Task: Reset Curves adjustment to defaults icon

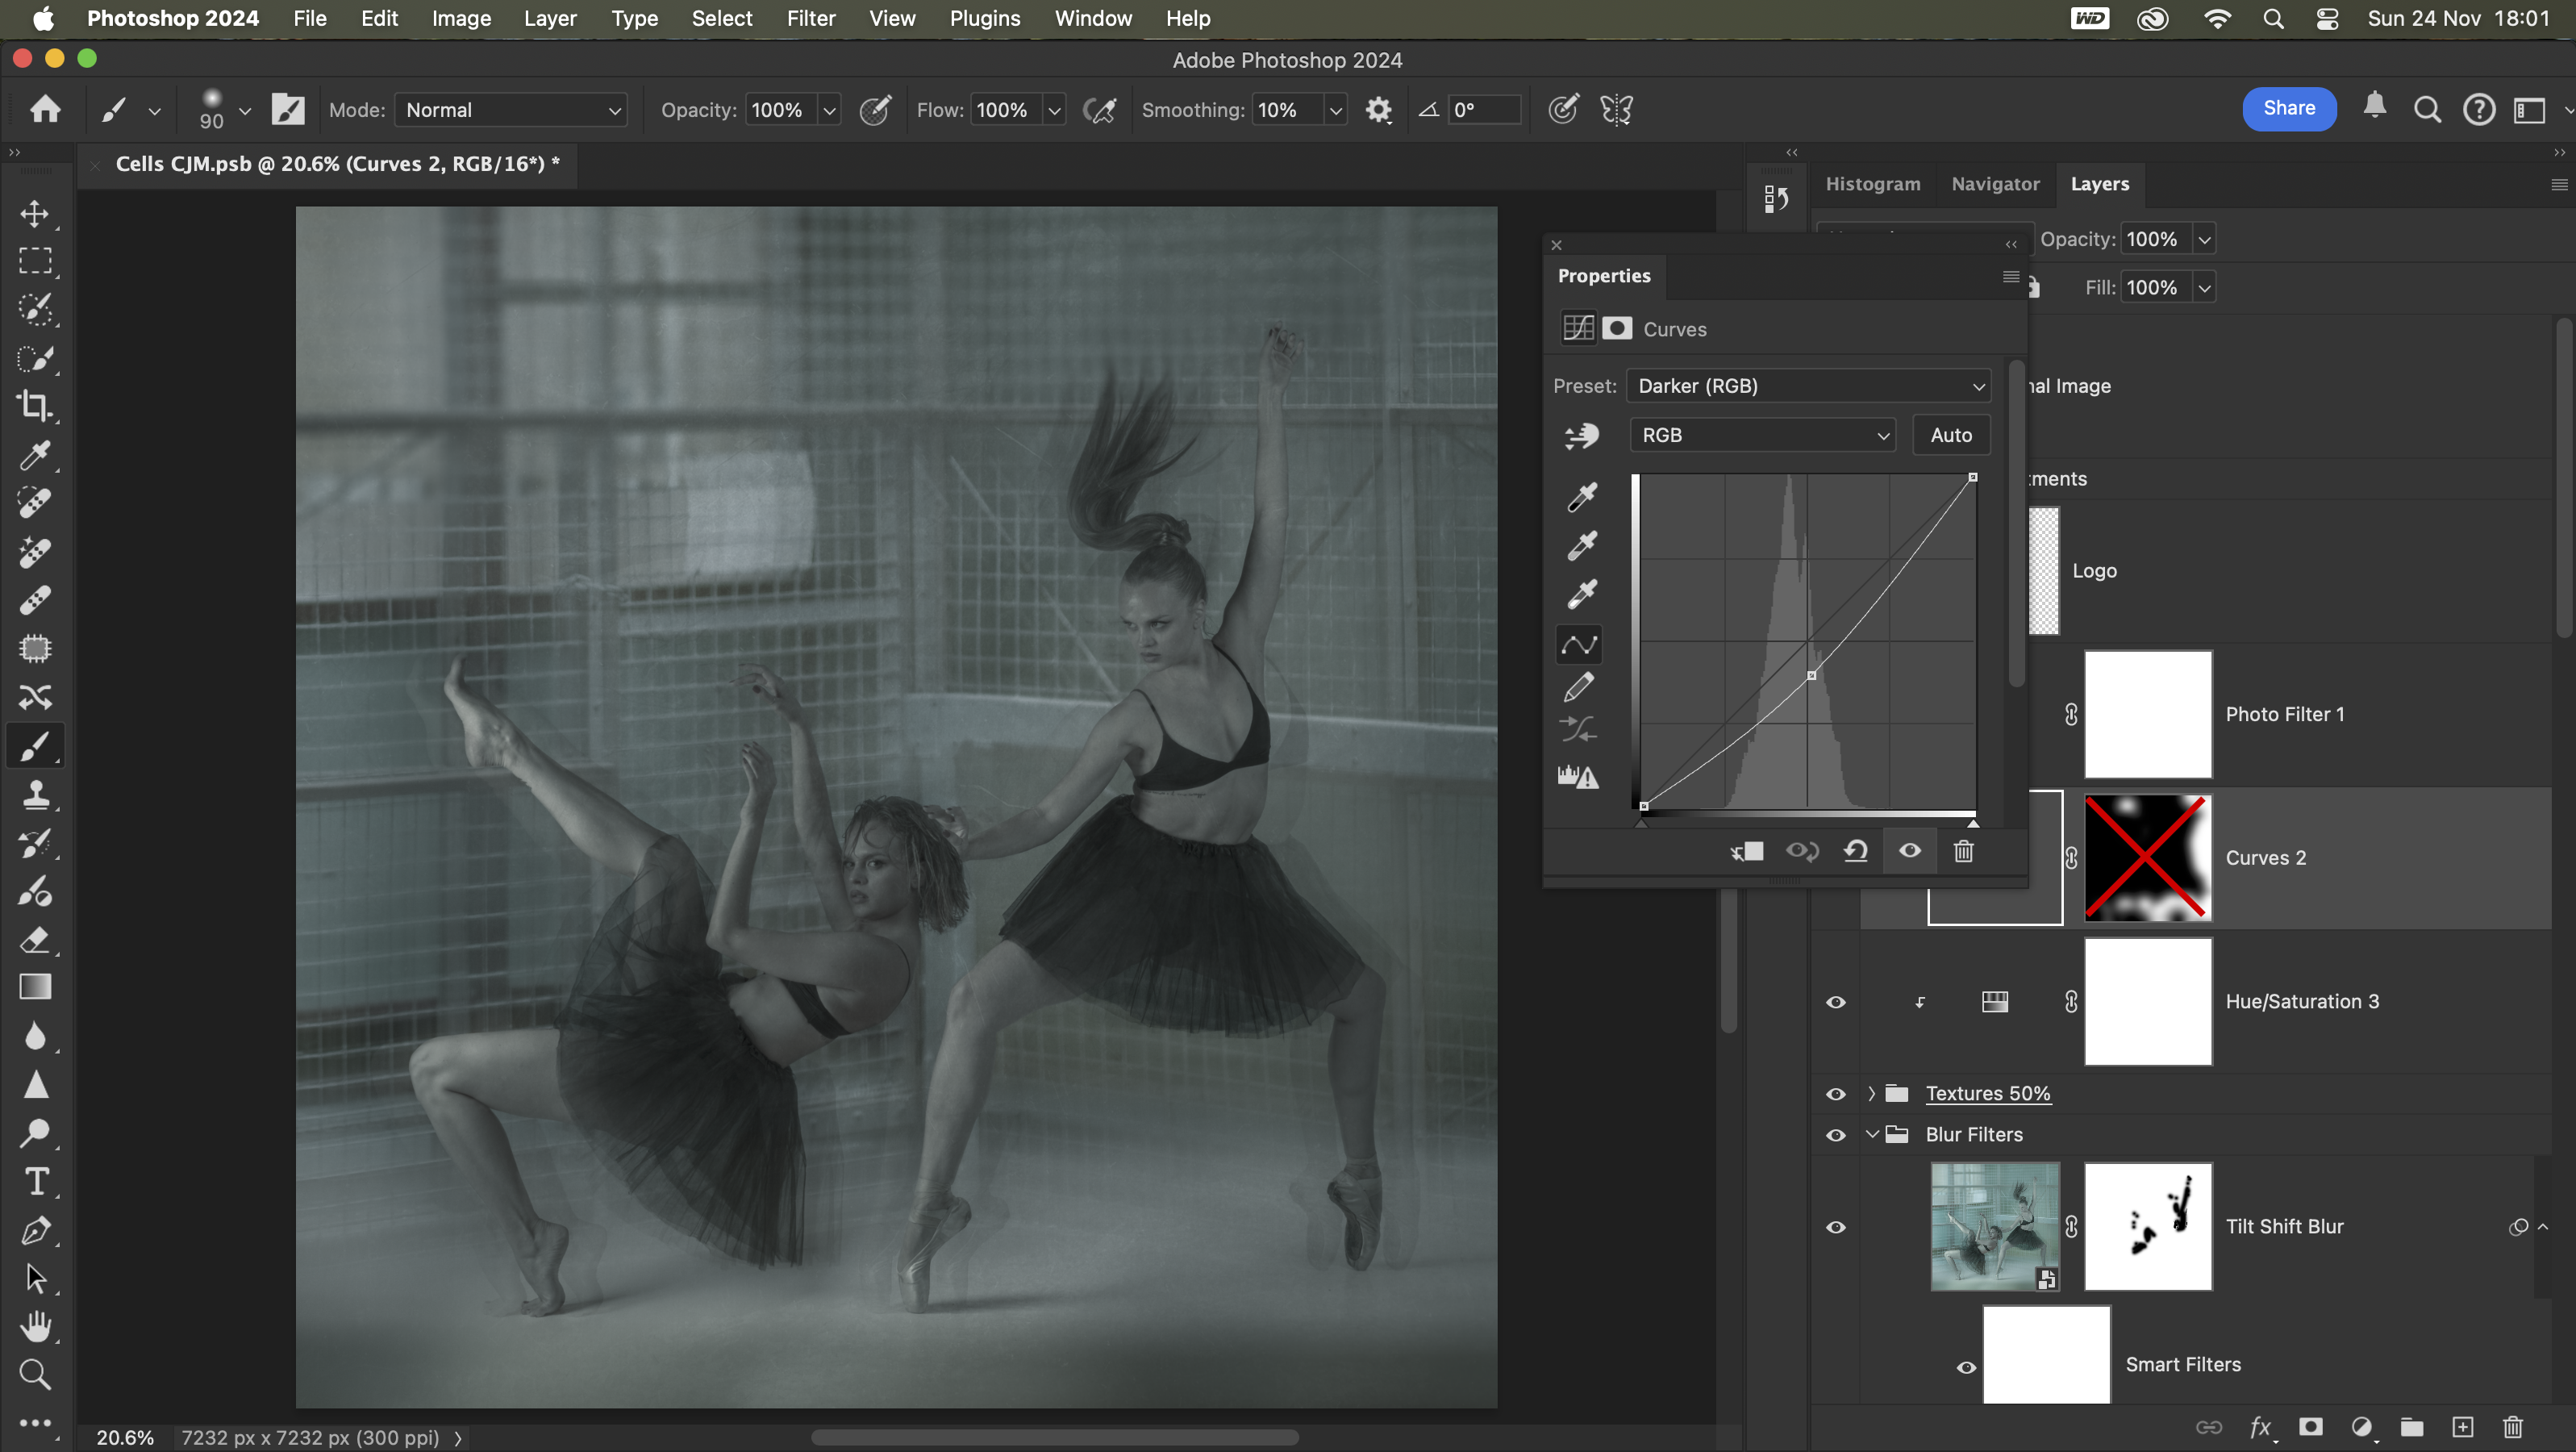Action: click(1856, 851)
